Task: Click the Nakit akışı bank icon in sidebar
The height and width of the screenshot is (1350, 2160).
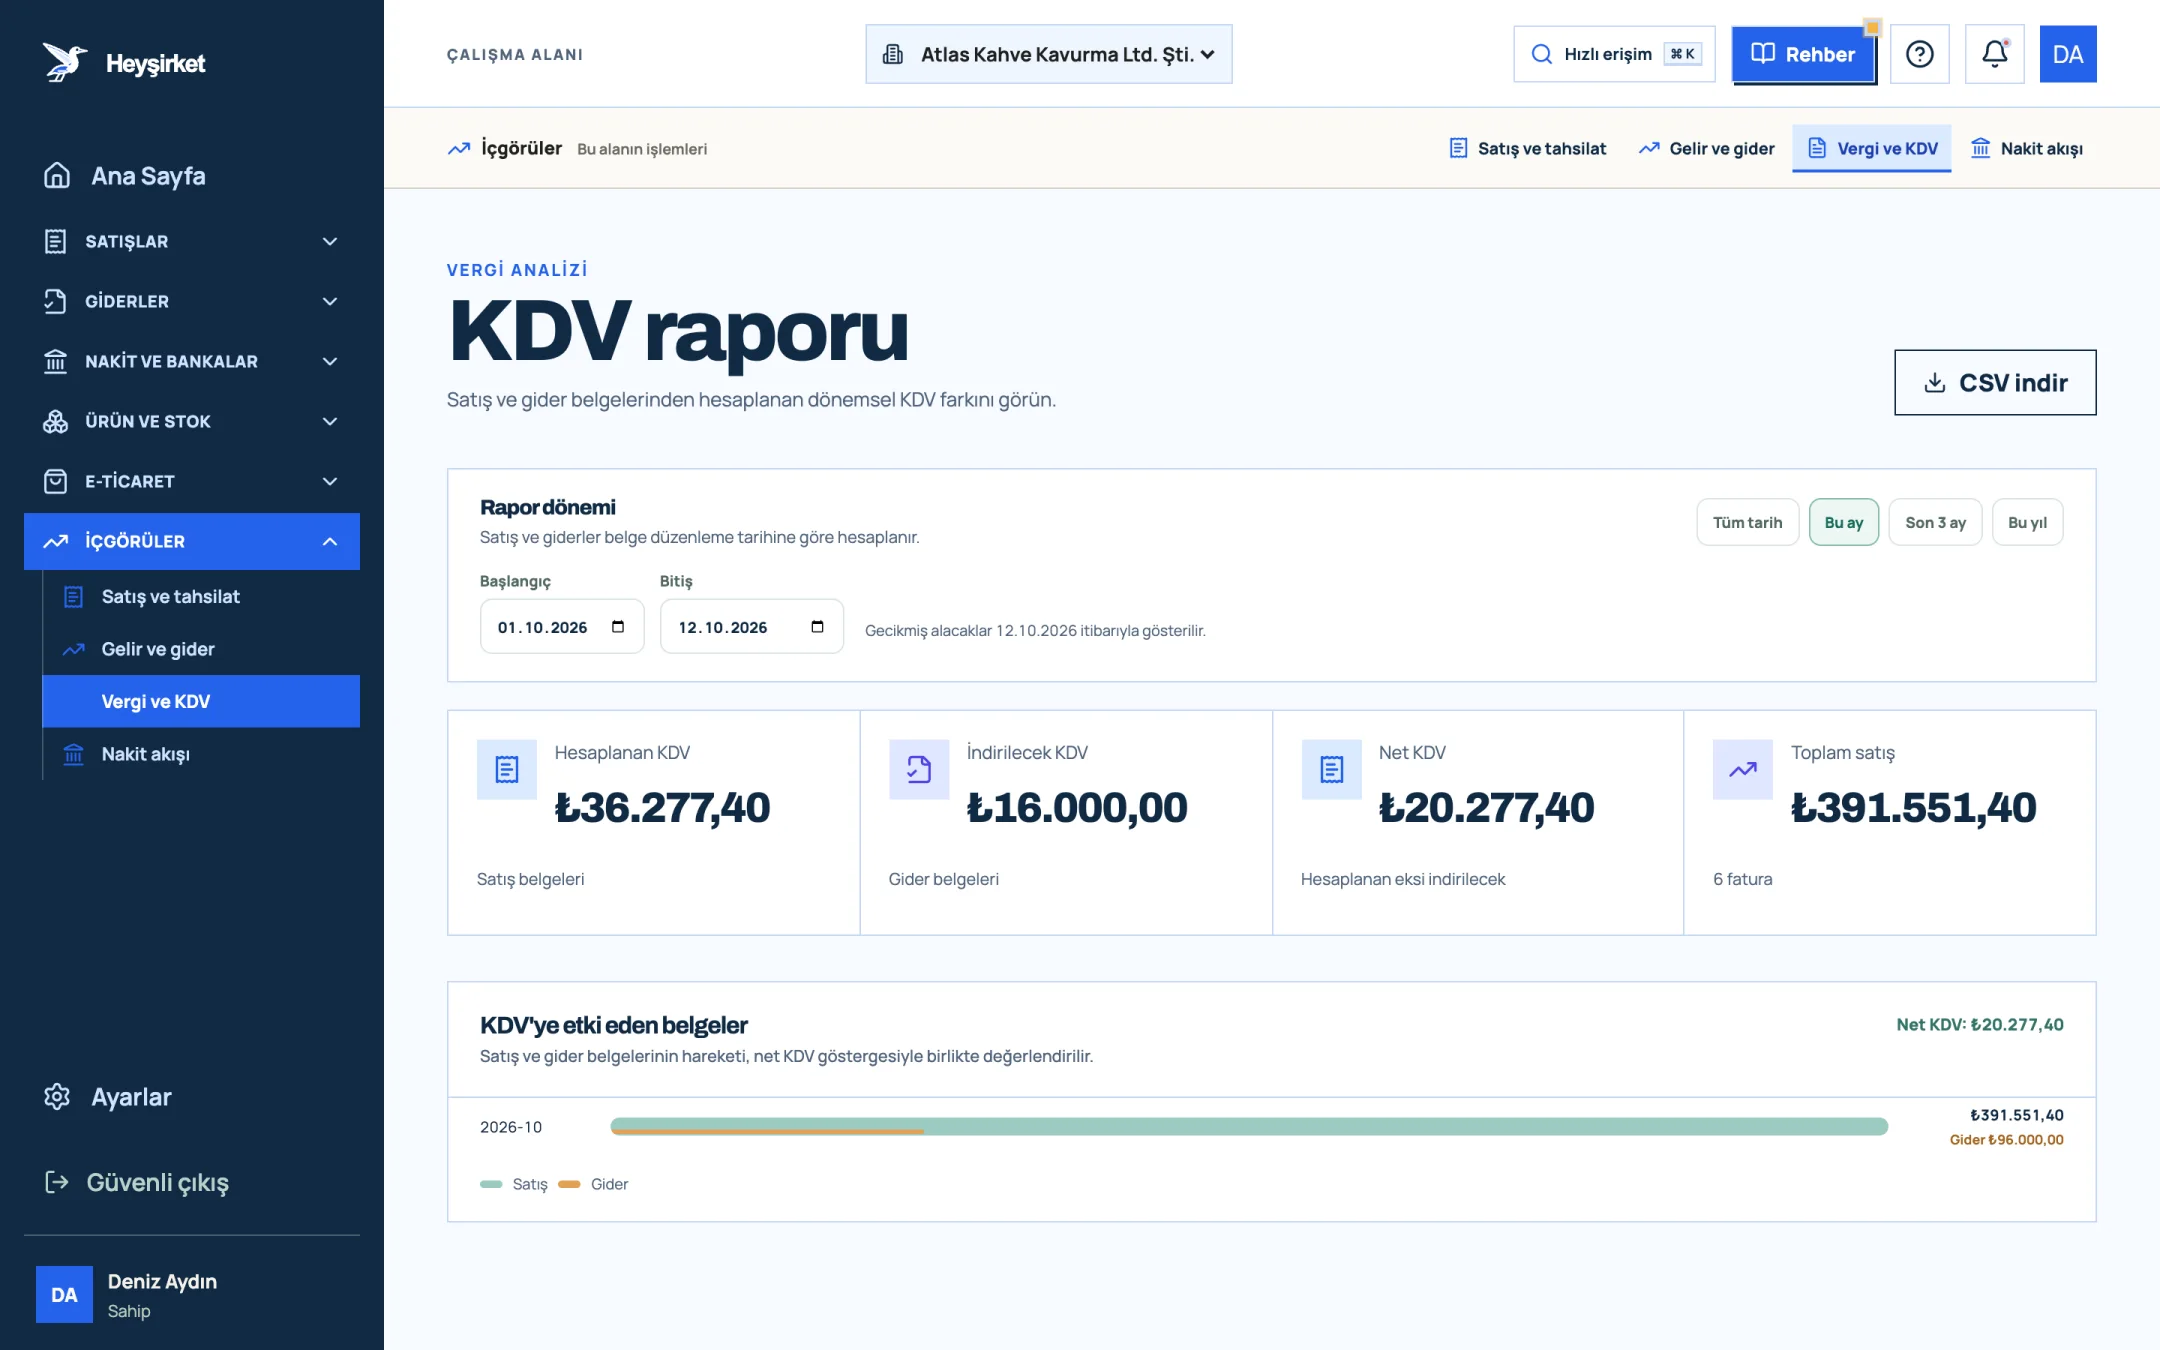Action: (x=73, y=754)
